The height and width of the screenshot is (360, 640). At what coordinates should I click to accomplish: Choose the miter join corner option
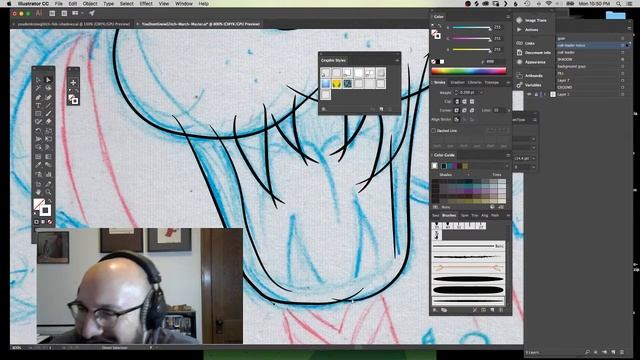[457, 110]
